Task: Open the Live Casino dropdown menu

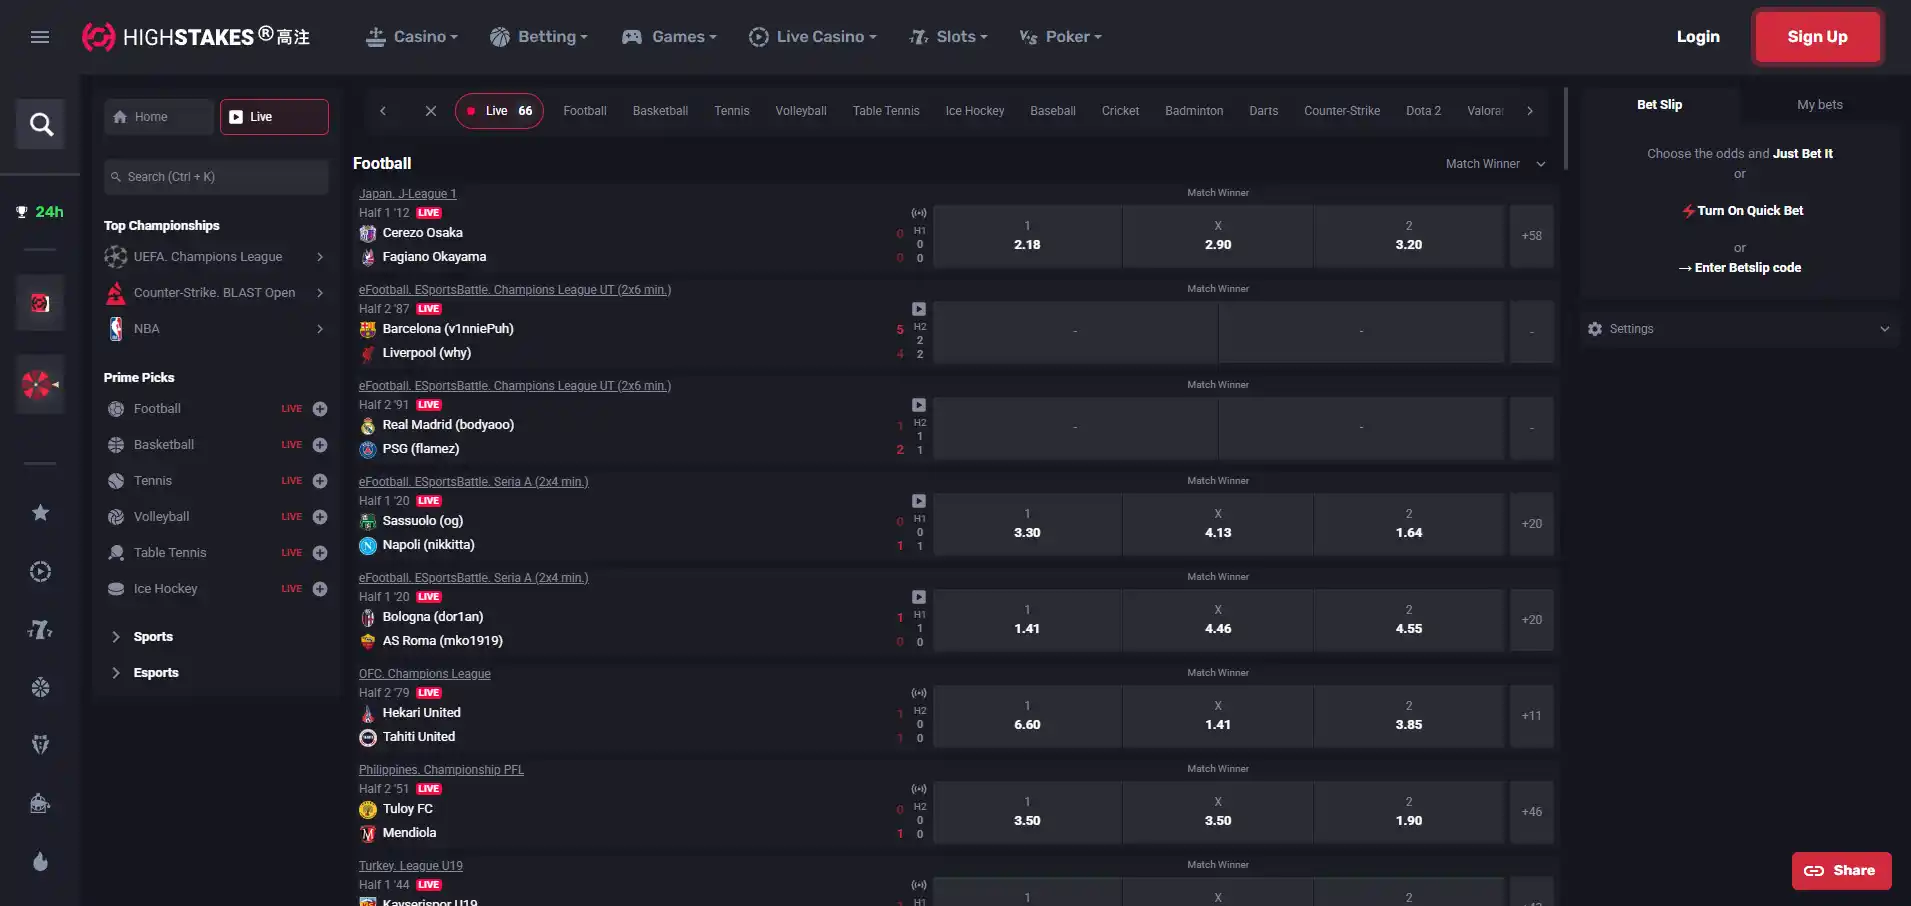Action: pyautogui.click(x=812, y=37)
